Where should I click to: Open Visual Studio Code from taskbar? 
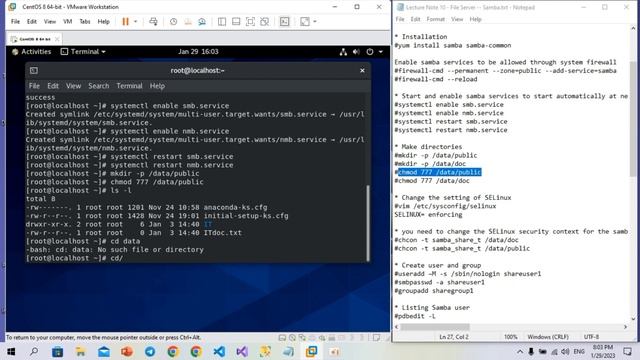tap(219, 351)
